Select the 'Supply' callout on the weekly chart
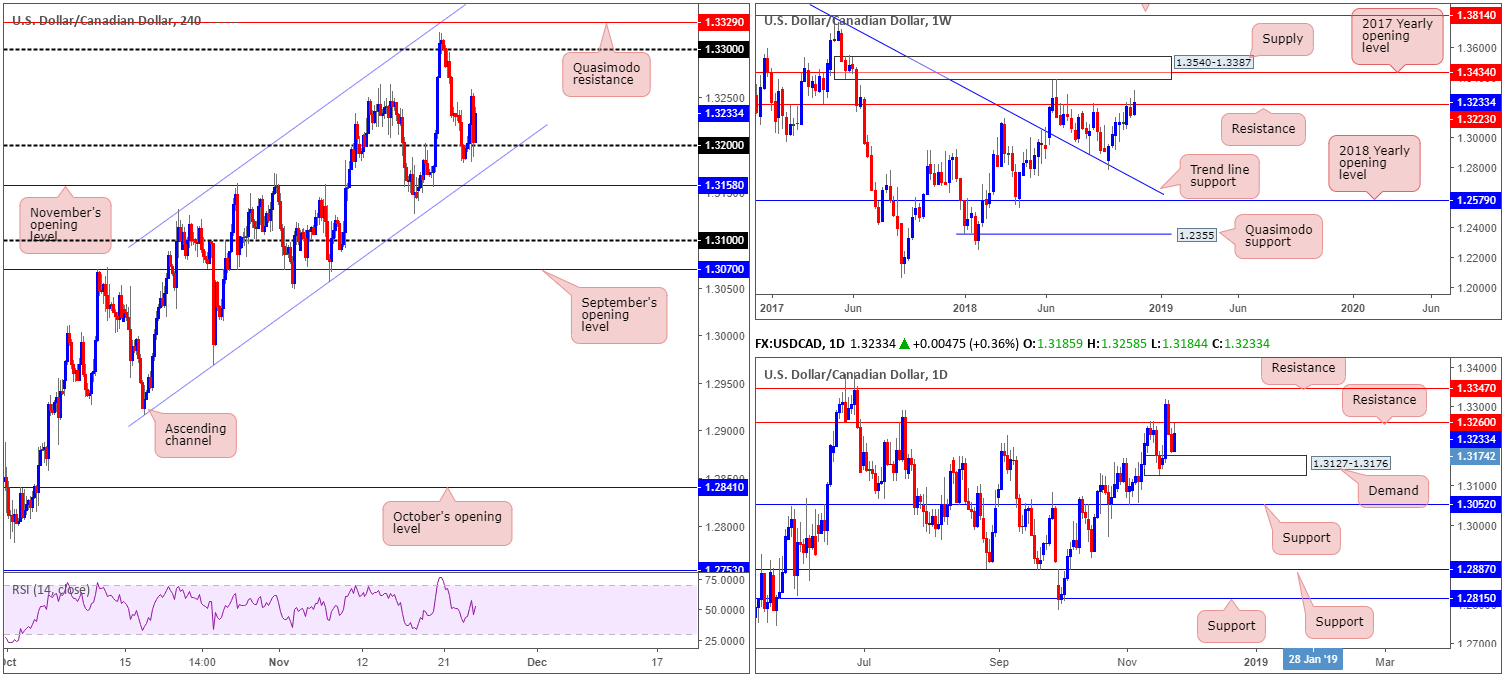 pyautogui.click(x=1283, y=39)
